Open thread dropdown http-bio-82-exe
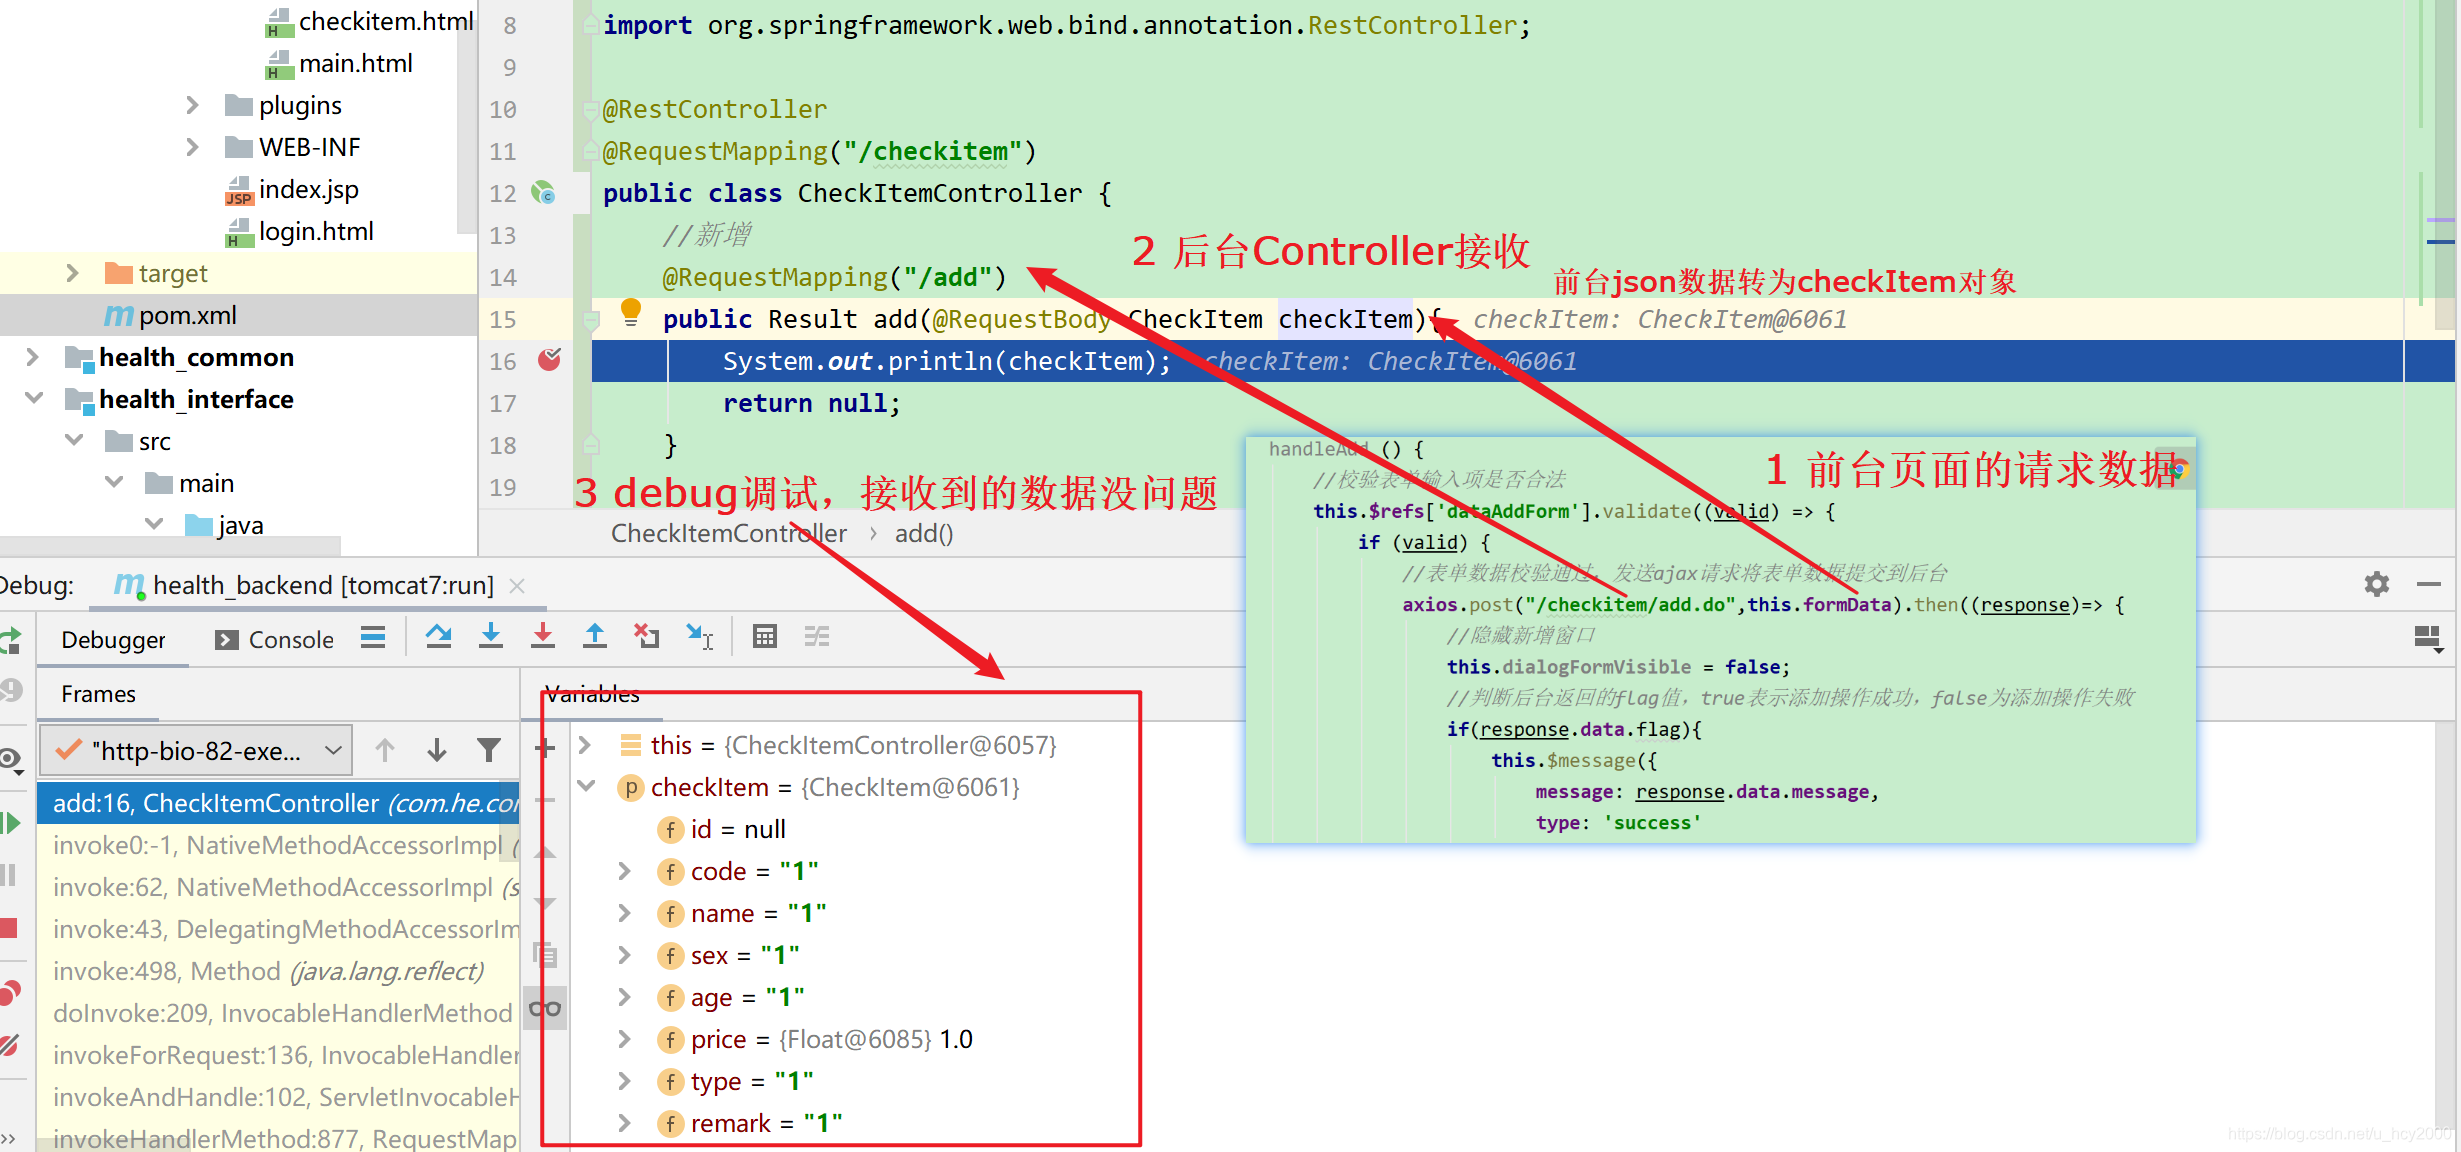 (x=197, y=750)
